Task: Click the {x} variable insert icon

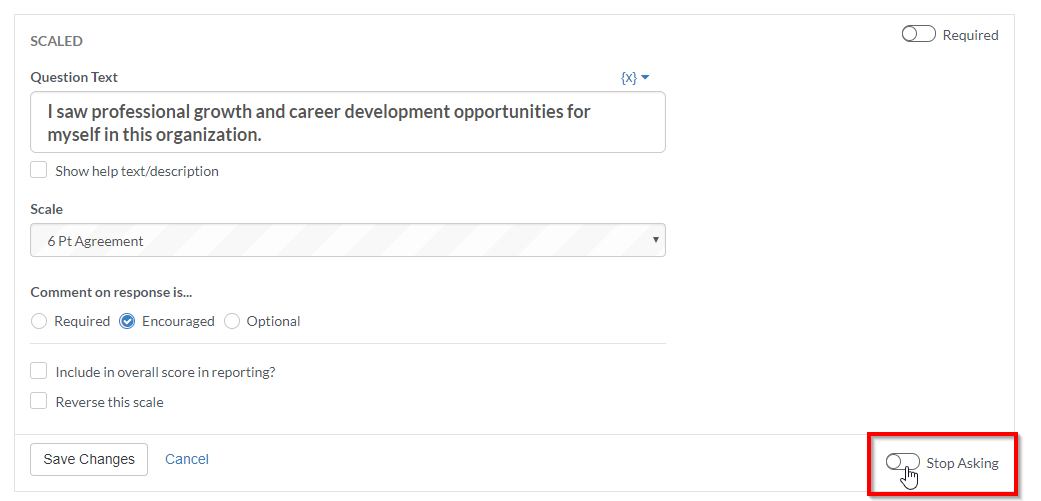Action: (629, 78)
